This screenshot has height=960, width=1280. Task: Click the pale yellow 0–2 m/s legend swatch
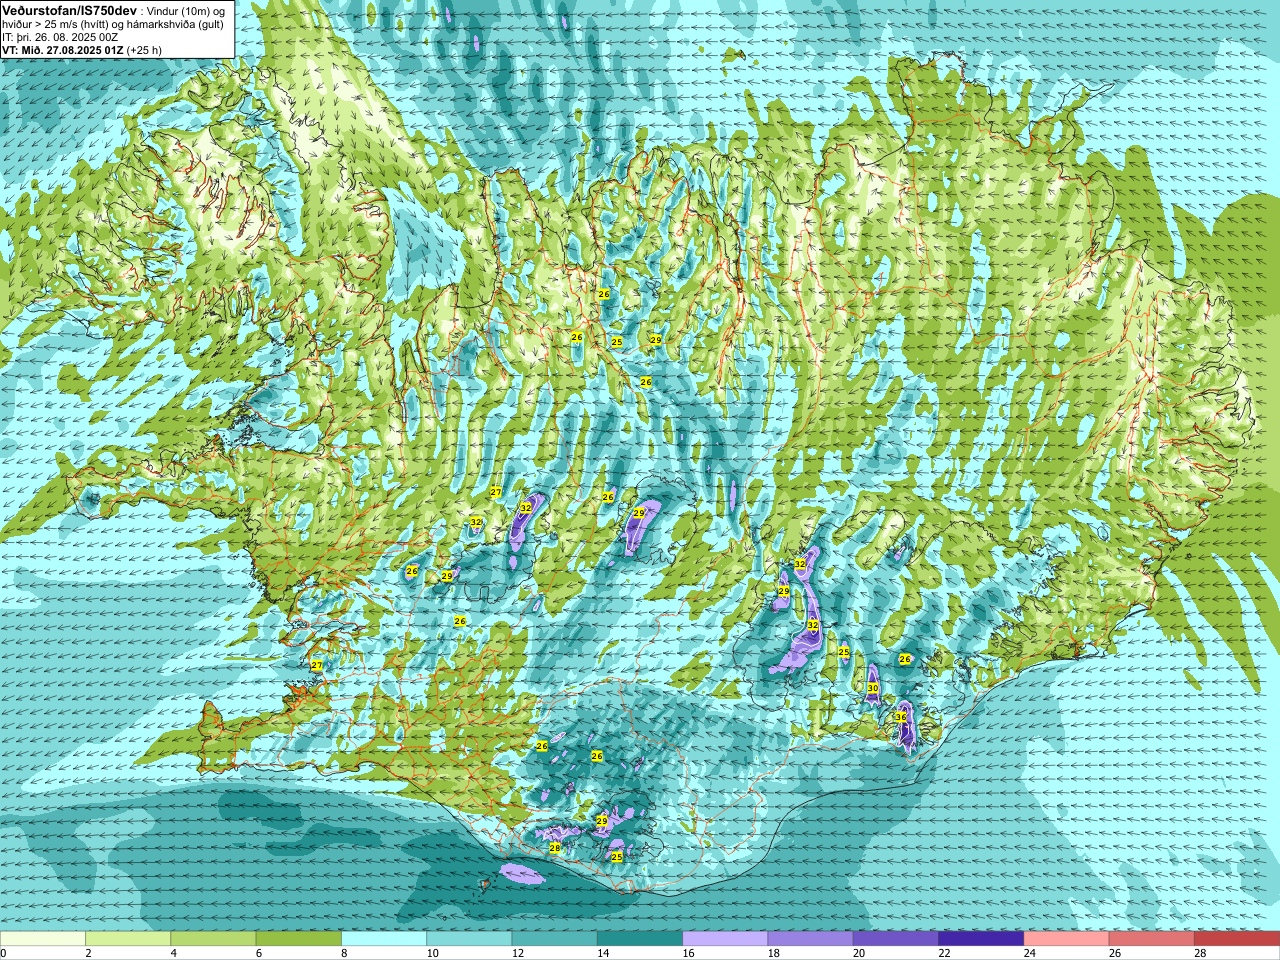click(43, 938)
